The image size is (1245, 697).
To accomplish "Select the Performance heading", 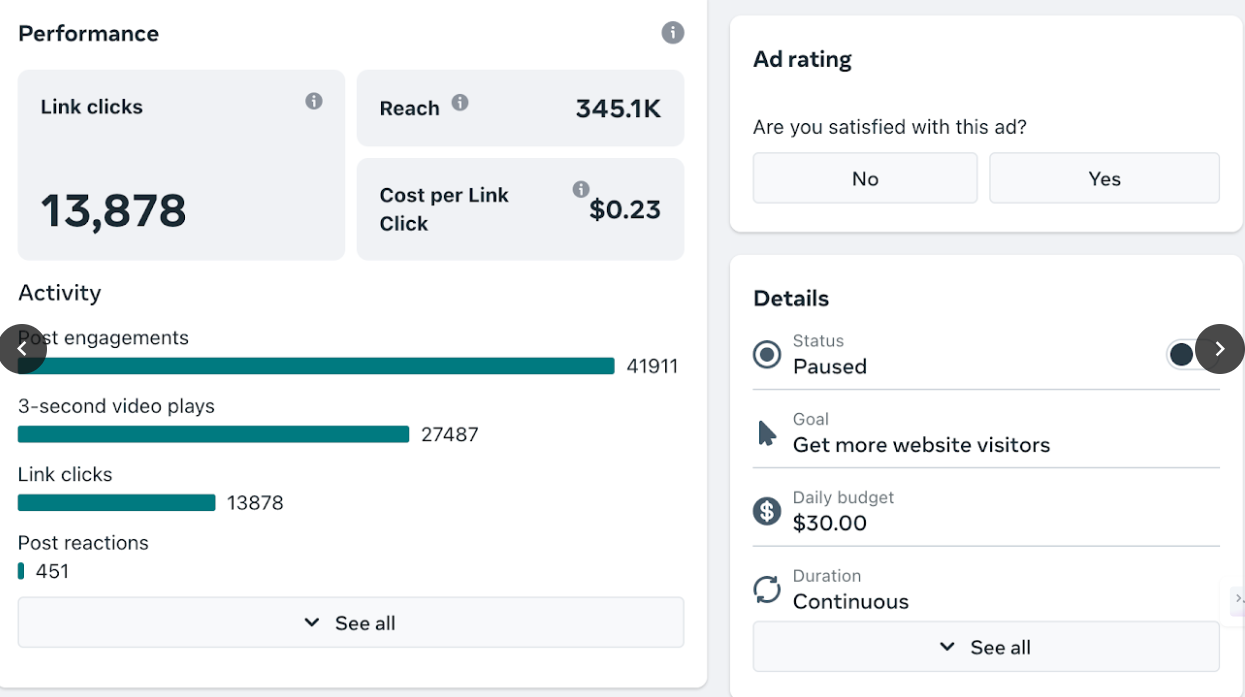I will [x=88, y=33].
